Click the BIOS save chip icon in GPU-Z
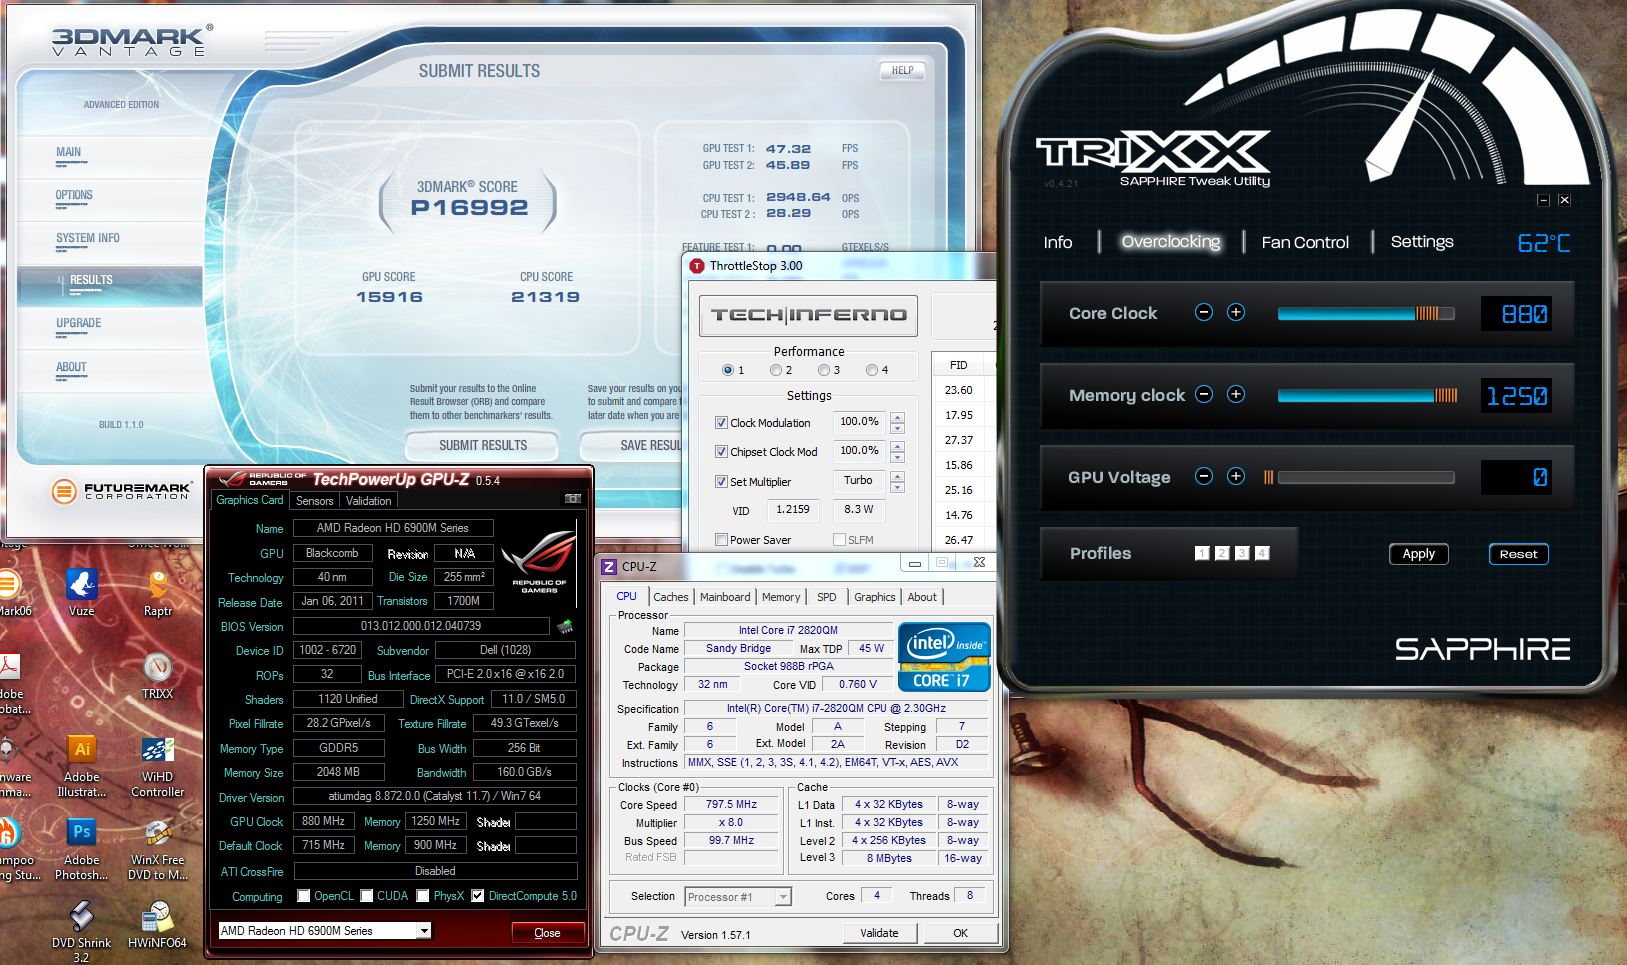The image size is (1627, 965). [x=565, y=627]
